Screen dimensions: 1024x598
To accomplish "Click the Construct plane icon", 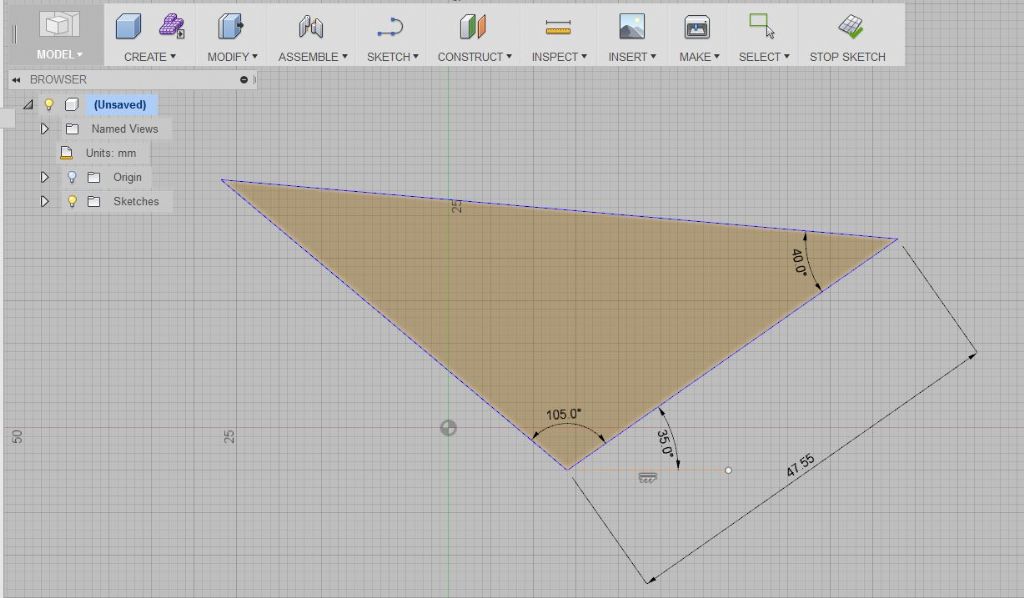I will (473, 27).
